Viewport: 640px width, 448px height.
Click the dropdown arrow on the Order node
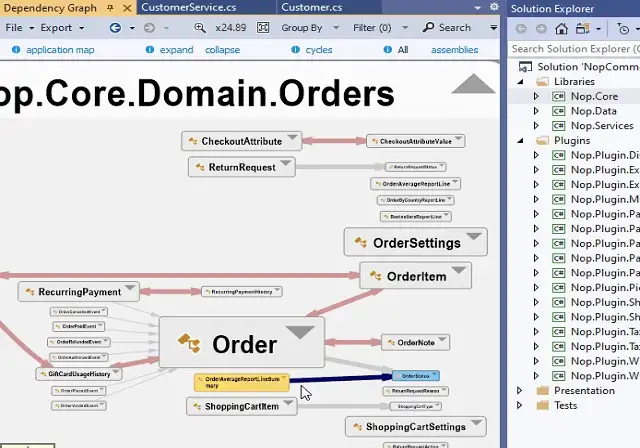299,333
